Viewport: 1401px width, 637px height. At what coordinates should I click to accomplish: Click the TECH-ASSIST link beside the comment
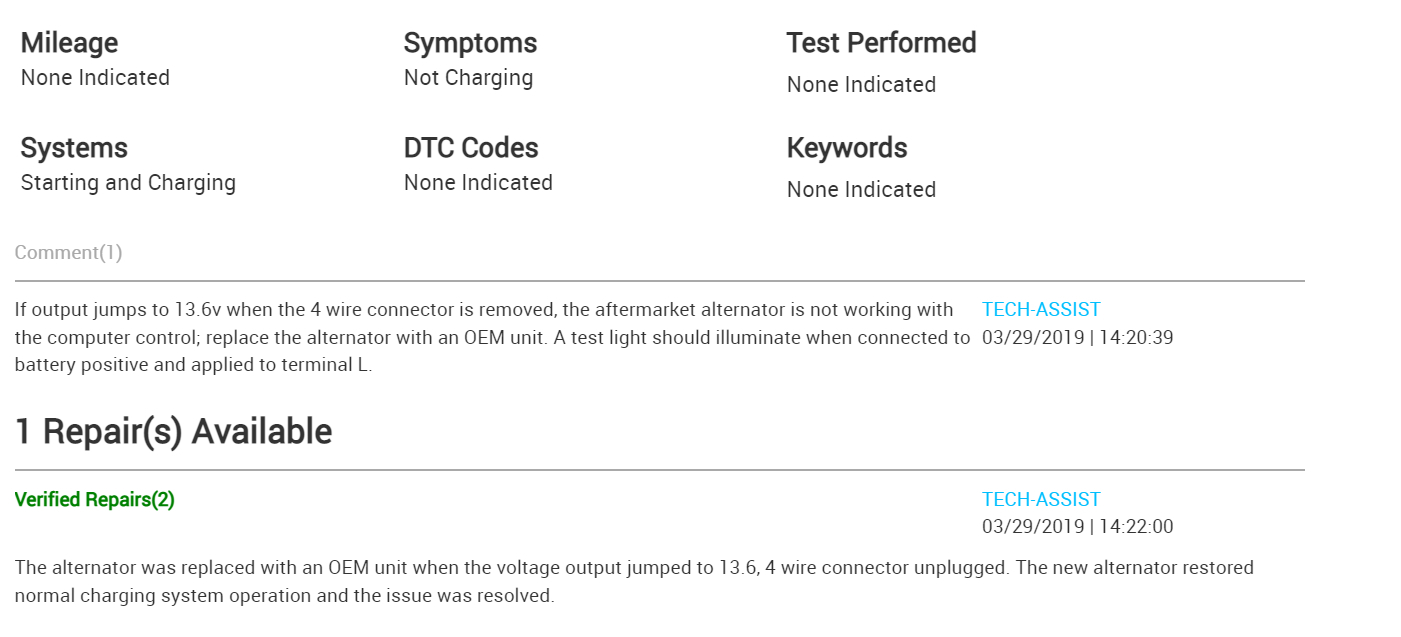(x=1041, y=310)
